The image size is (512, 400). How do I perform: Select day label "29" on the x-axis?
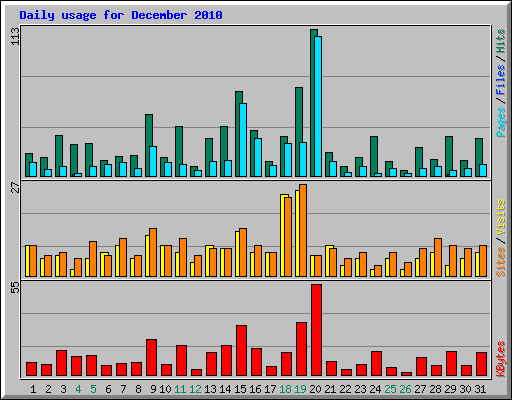[450, 389]
